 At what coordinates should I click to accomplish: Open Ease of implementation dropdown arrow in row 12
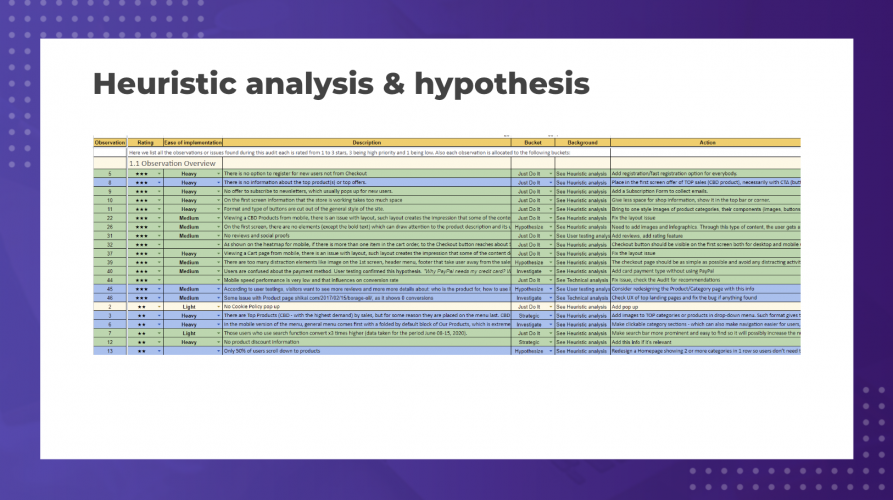pyautogui.click(x=218, y=342)
